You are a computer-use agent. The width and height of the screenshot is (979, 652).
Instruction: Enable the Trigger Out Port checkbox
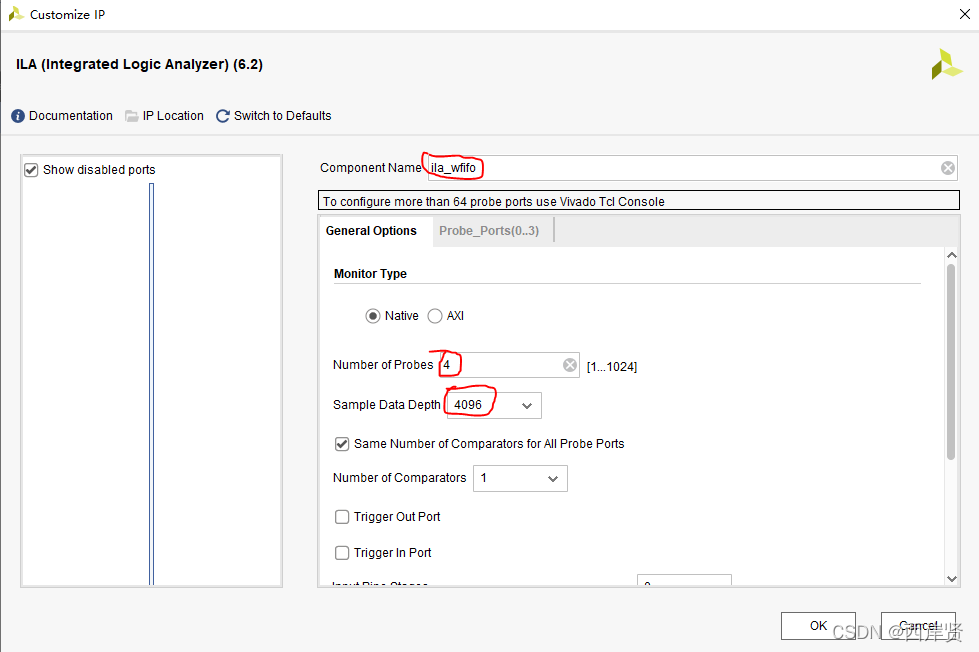pos(342,517)
